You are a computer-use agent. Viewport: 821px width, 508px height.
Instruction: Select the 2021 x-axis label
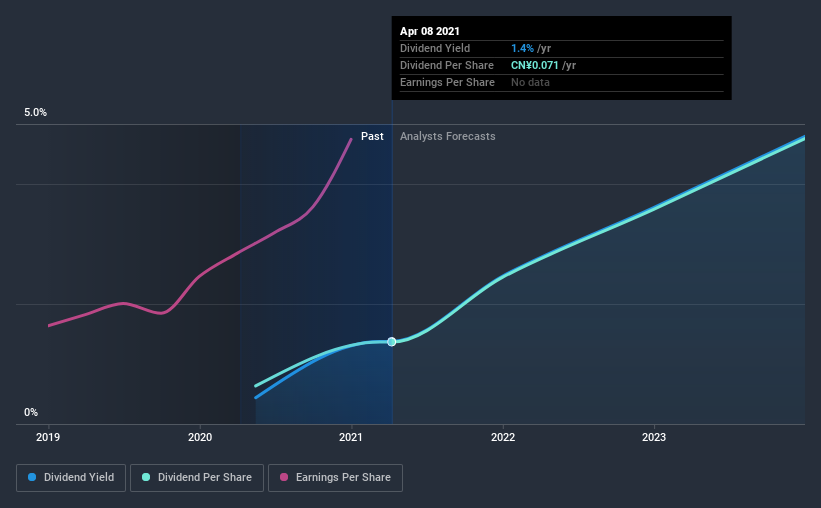(351, 437)
